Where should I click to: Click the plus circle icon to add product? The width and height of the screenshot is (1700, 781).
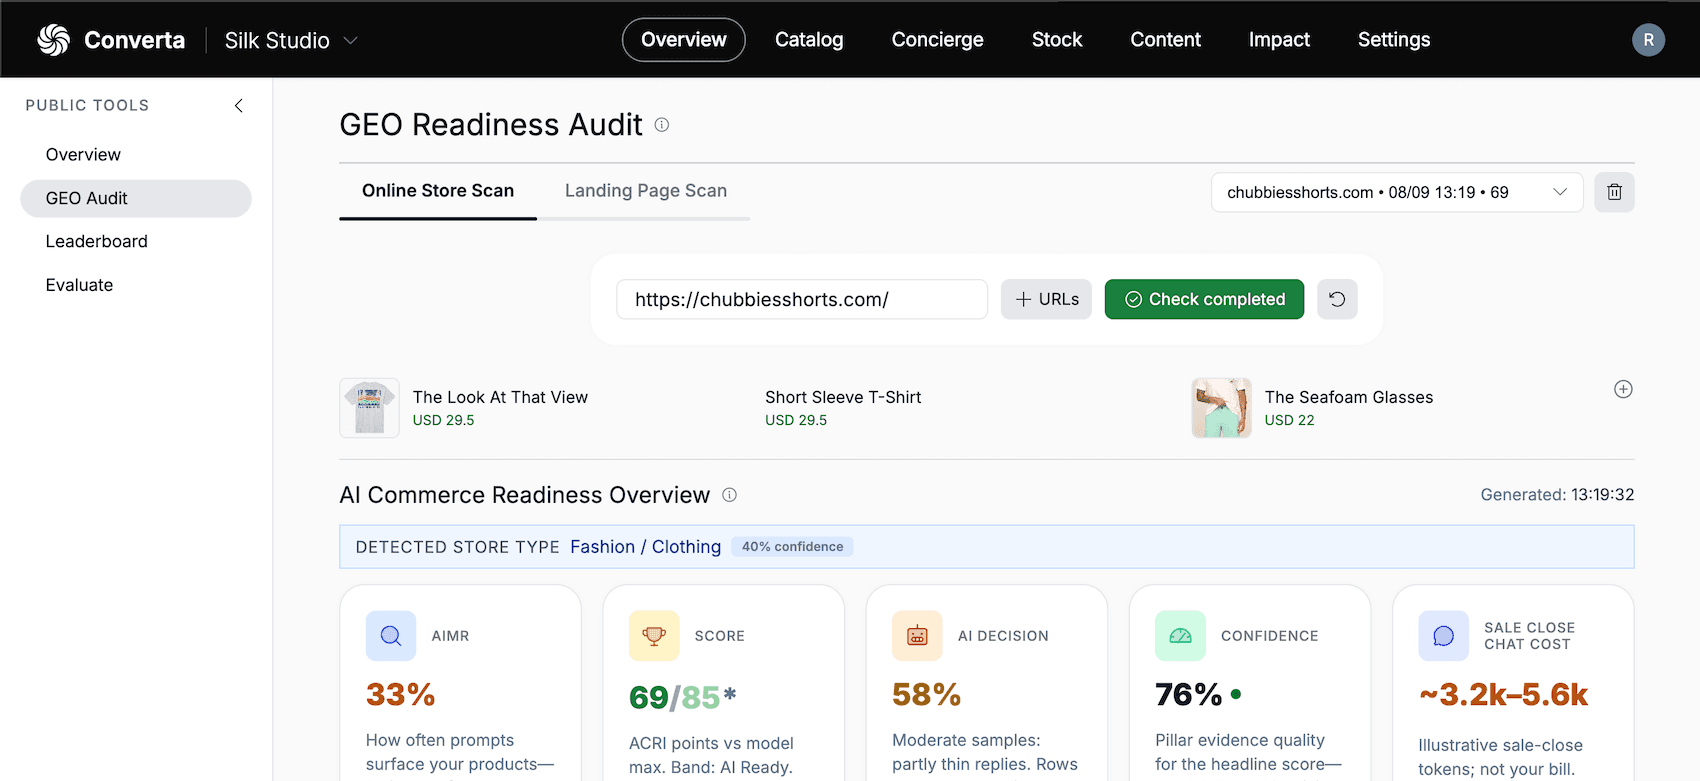tap(1623, 389)
